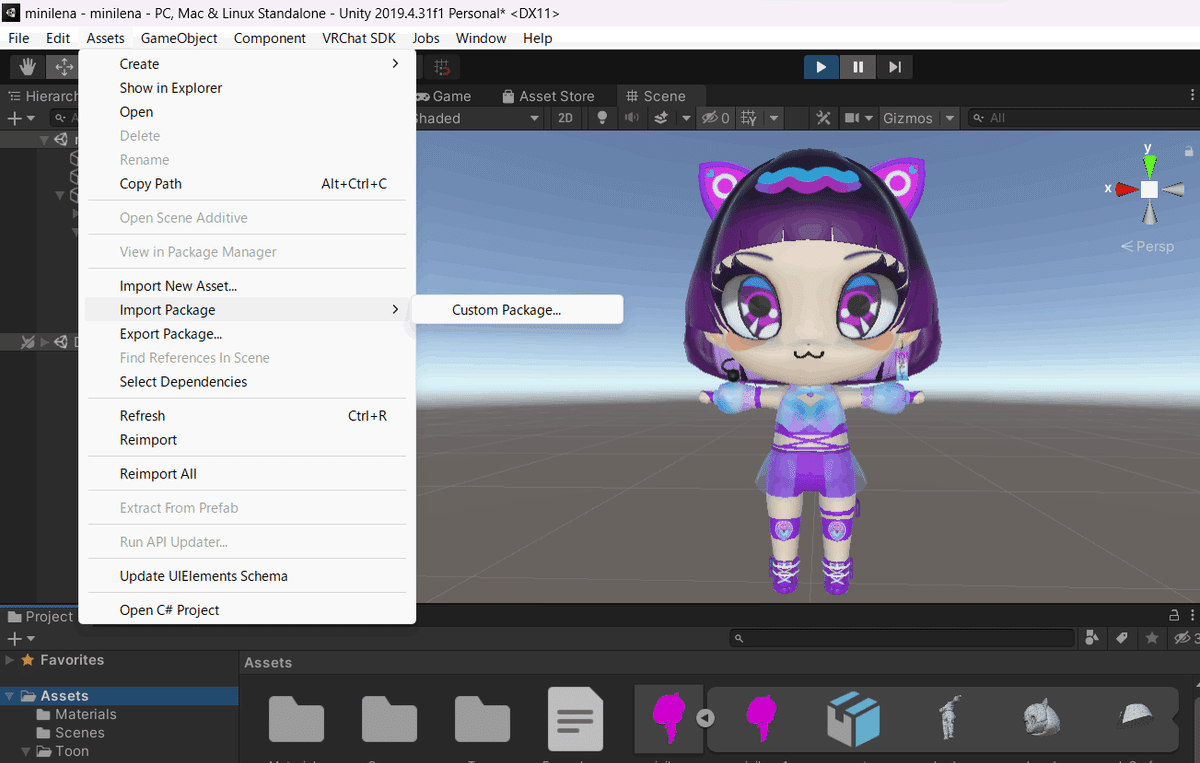This screenshot has height=763, width=1200.
Task: Click Refresh in the Assets menu
Action: (x=248, y=416)
